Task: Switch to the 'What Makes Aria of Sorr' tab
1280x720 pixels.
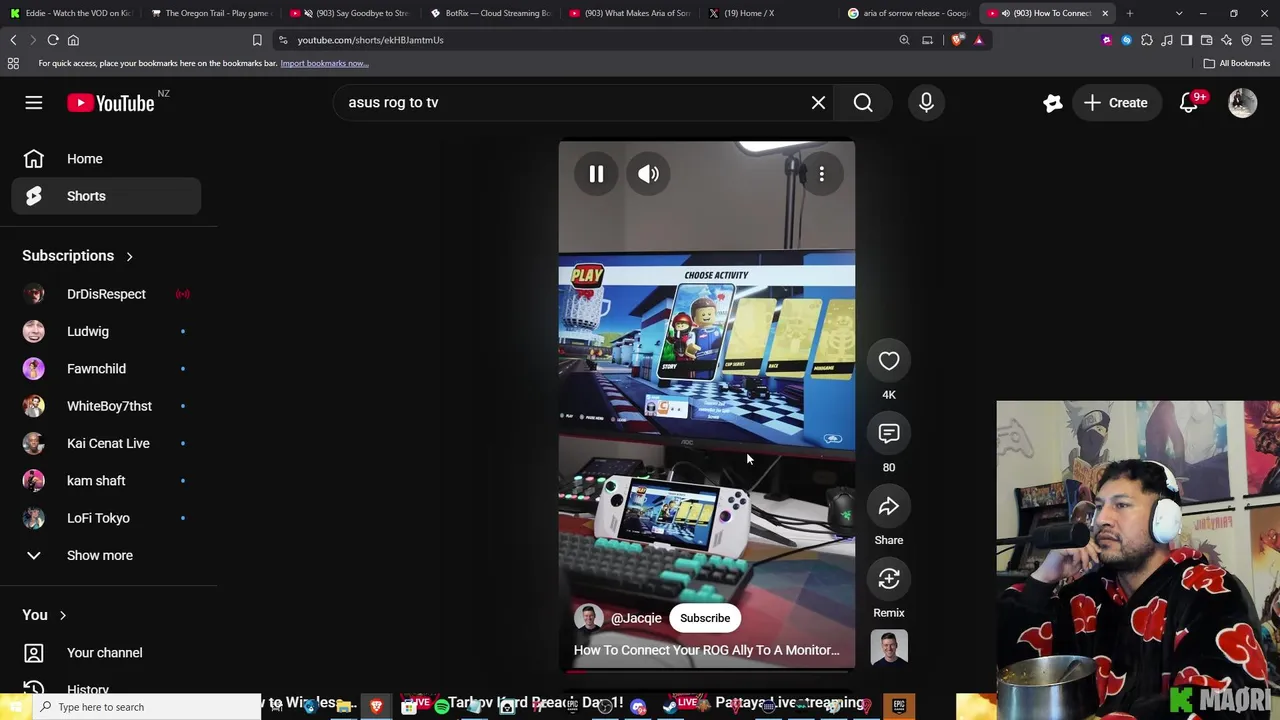Action: point(629,13)
